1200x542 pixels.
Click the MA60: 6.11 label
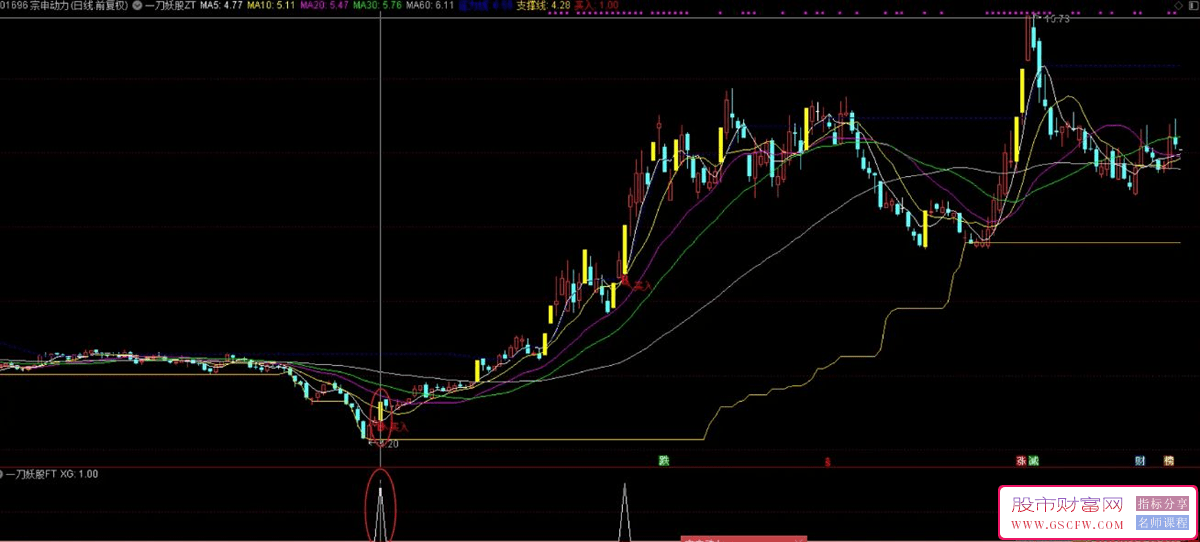tap(431, 5)
